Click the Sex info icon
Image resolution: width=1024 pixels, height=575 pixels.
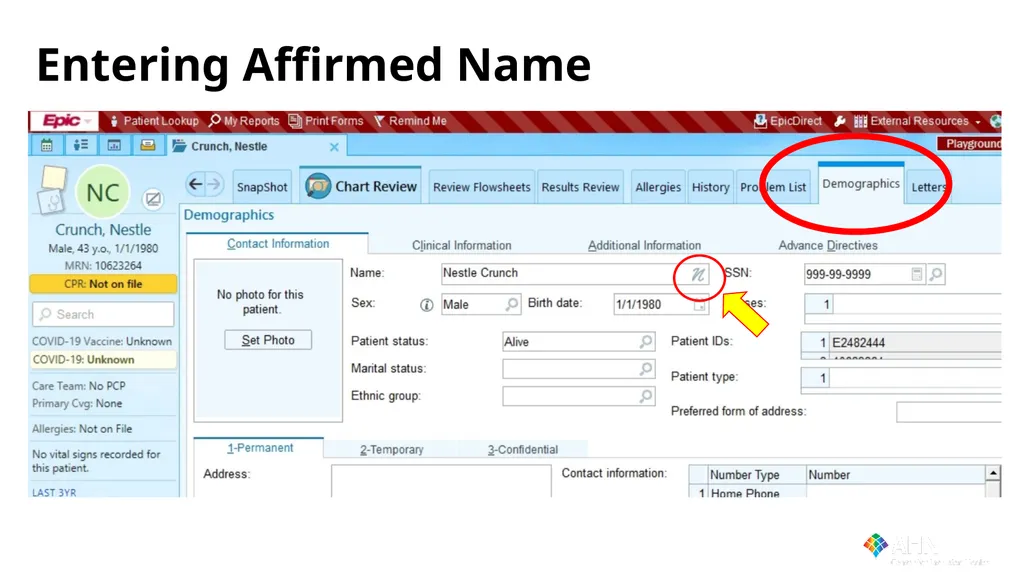426,305
